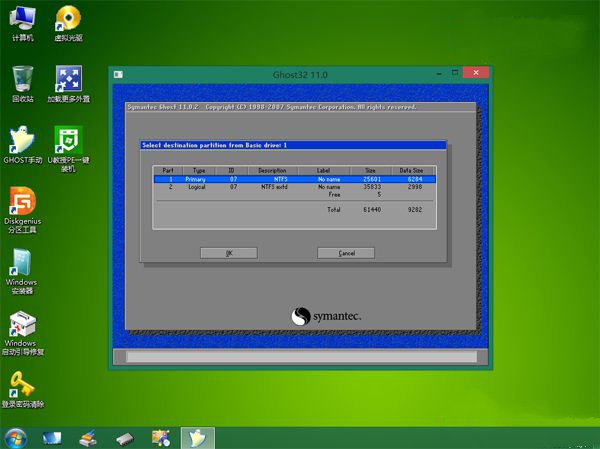
Task: Open the 加载更多外置 desktop shortcut
Action: coord(68,84)
